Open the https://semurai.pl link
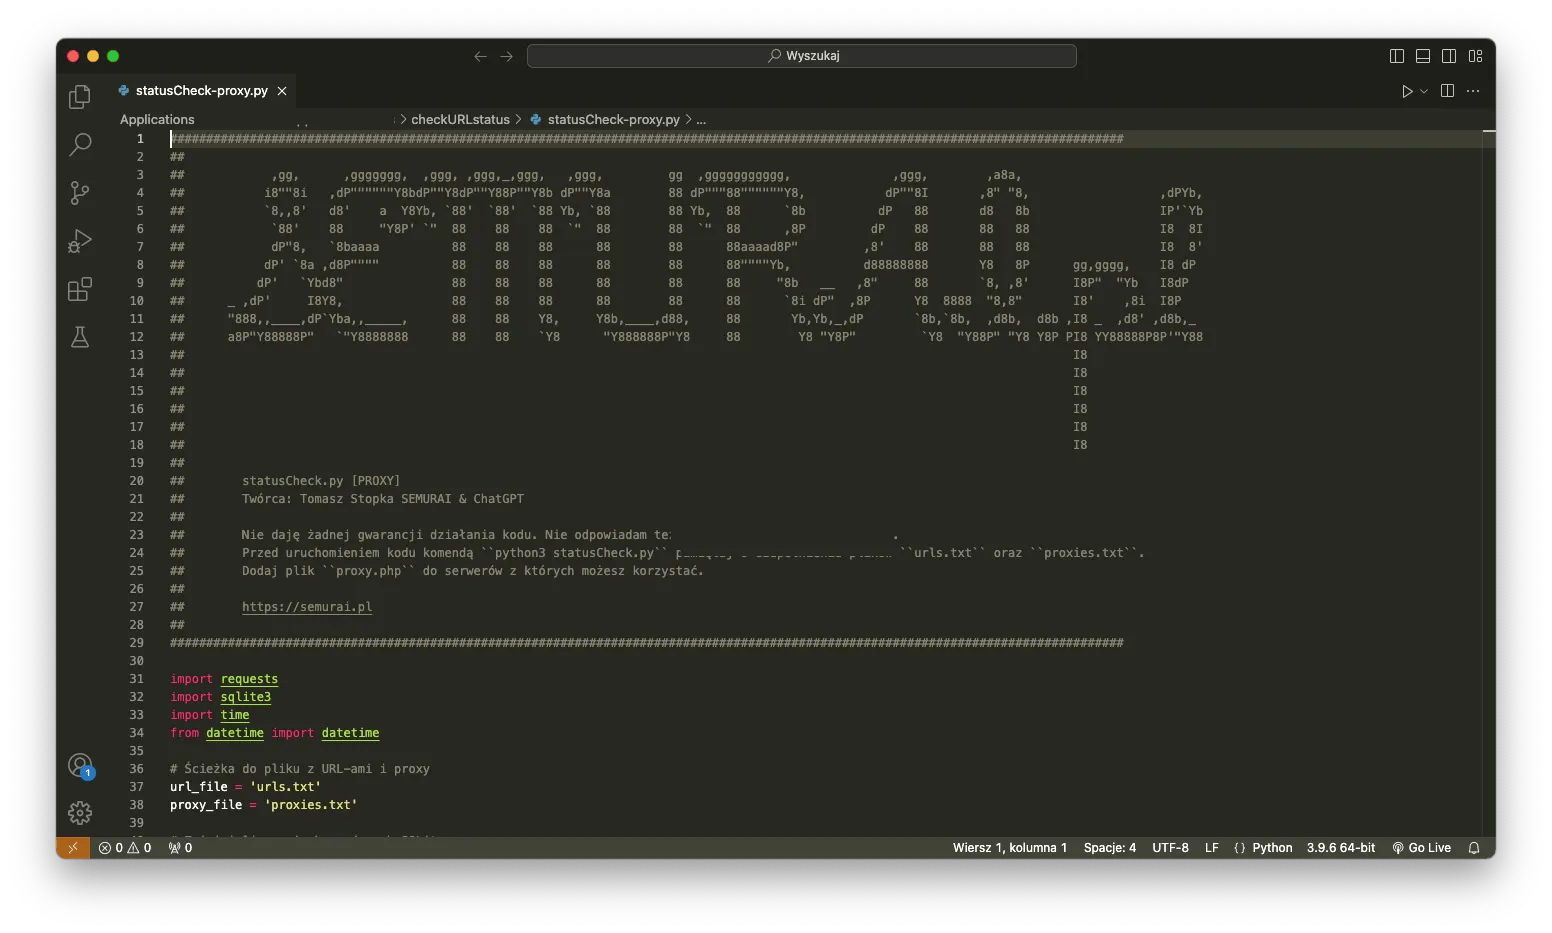Image resolution: width=1552 pixels, height=933 pixels. [307, 607]
